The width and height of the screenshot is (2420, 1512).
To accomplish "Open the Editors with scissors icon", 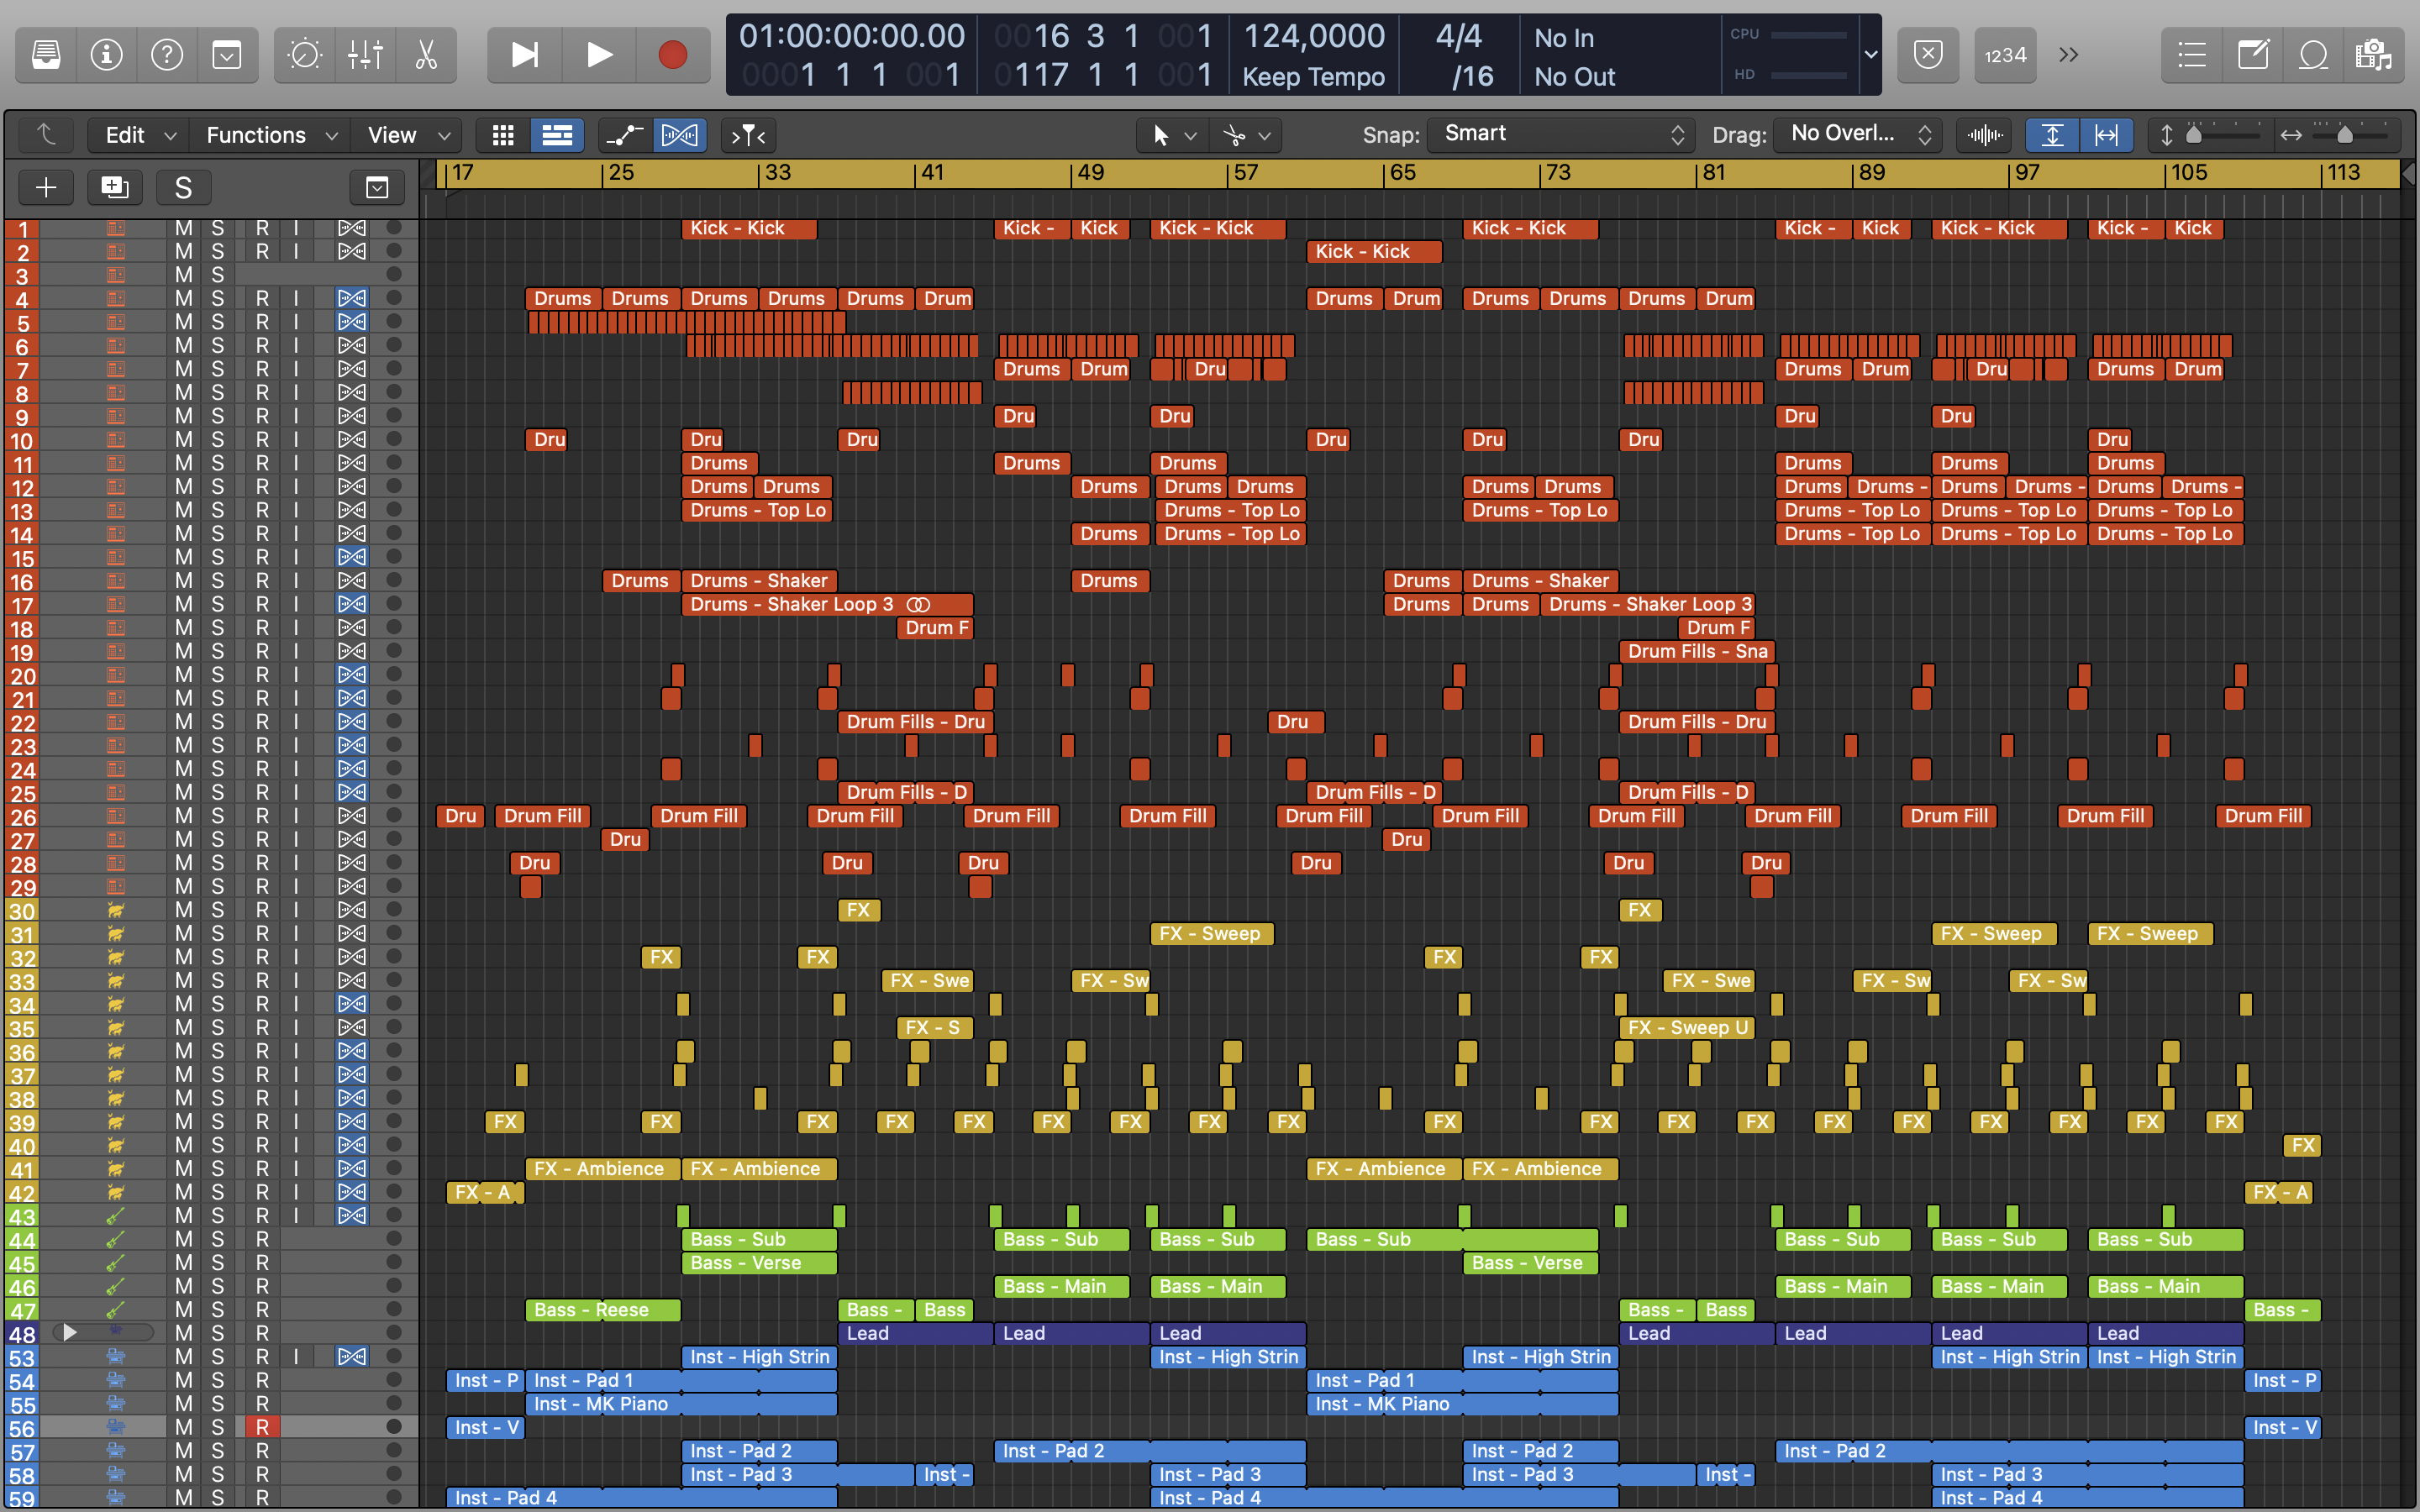I will pos(426,55).
